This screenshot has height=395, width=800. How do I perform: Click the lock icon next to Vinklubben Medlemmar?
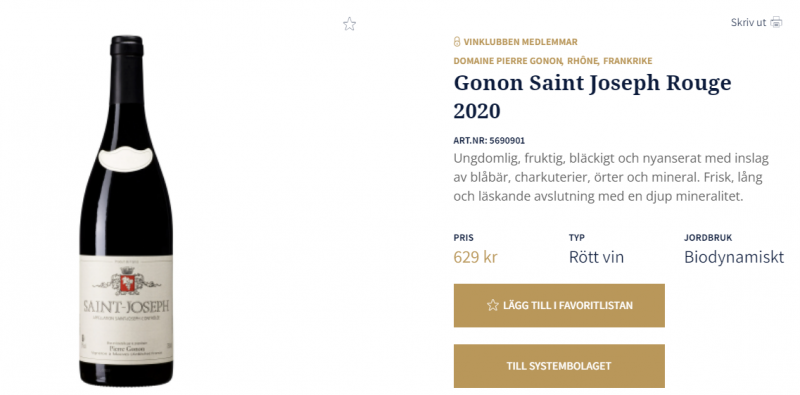point(457,42)
